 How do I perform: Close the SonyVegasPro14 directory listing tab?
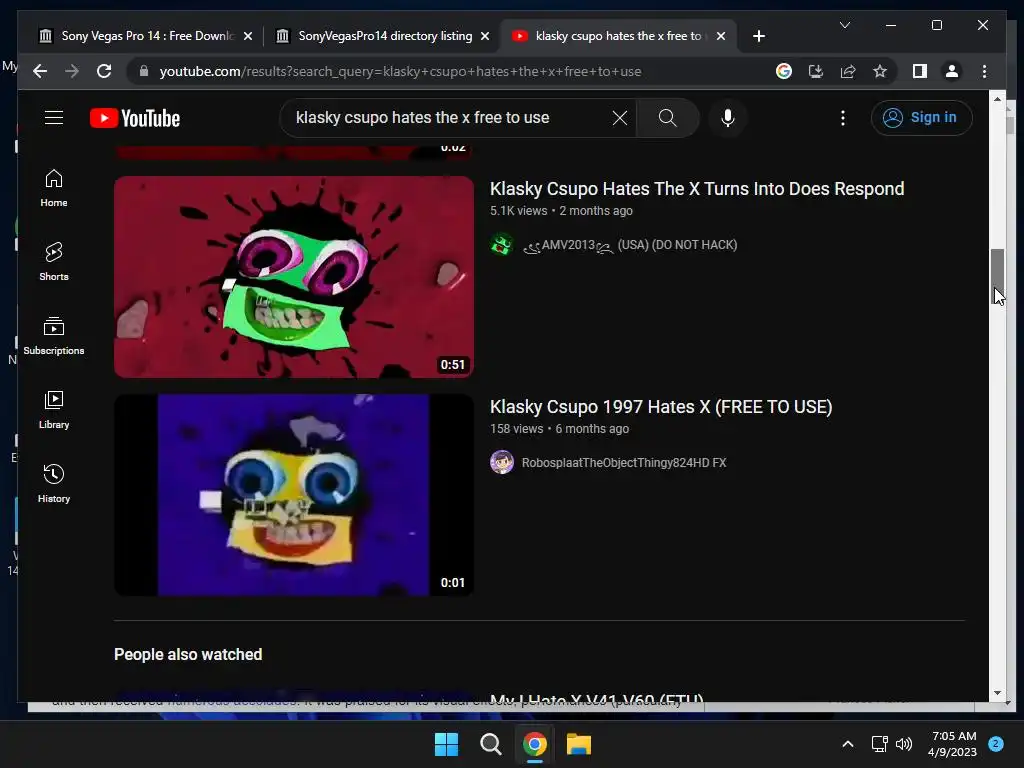485,36
